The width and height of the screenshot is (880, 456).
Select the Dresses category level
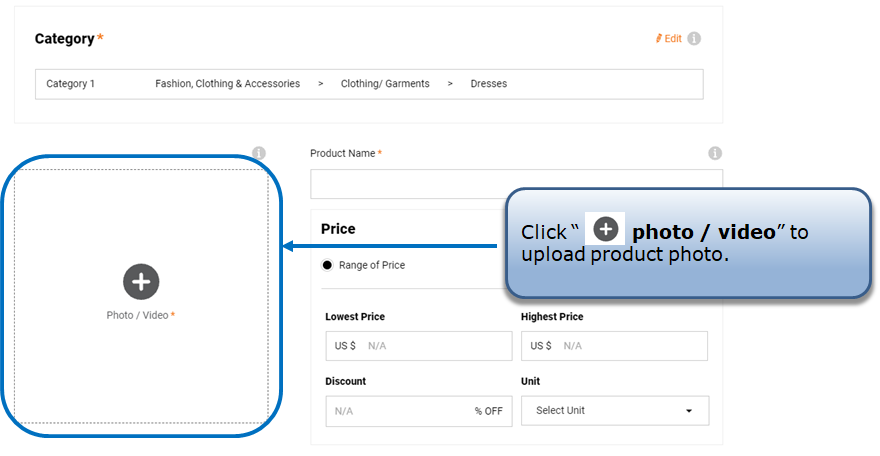pyautogui.click(x=489, y=84)
